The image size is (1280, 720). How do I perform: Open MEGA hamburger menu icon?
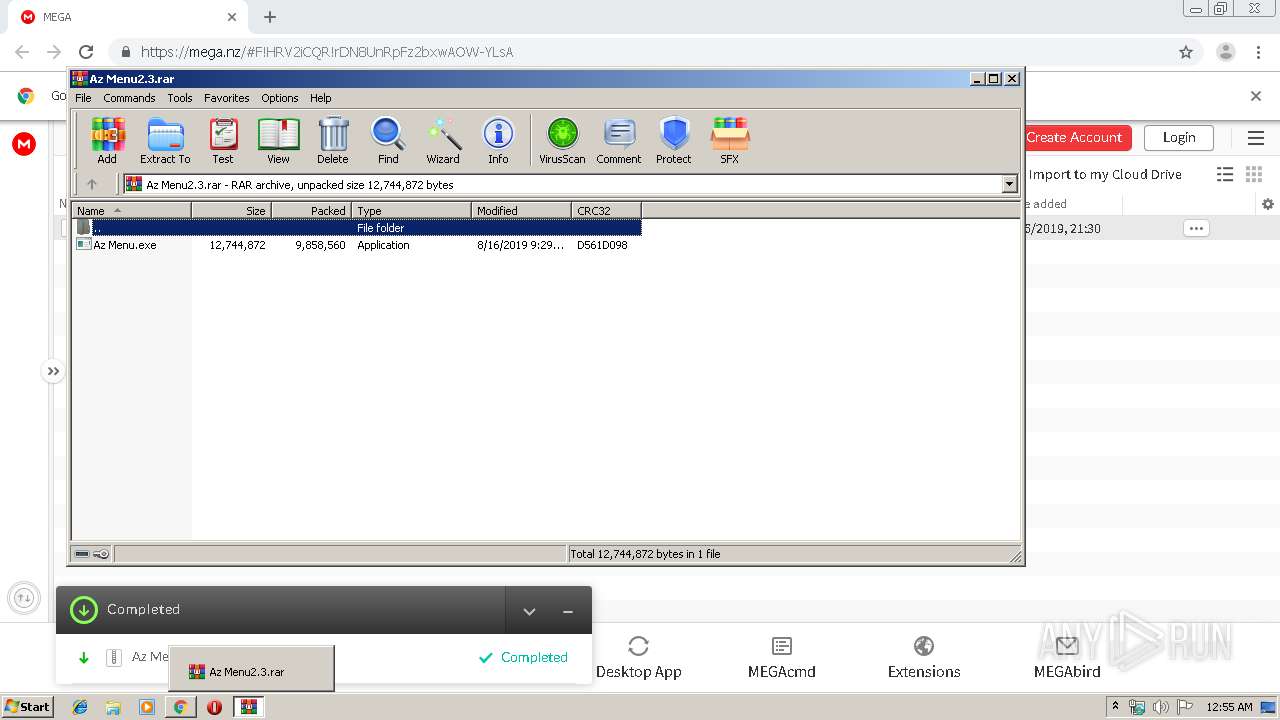[x=1255, y=138]
